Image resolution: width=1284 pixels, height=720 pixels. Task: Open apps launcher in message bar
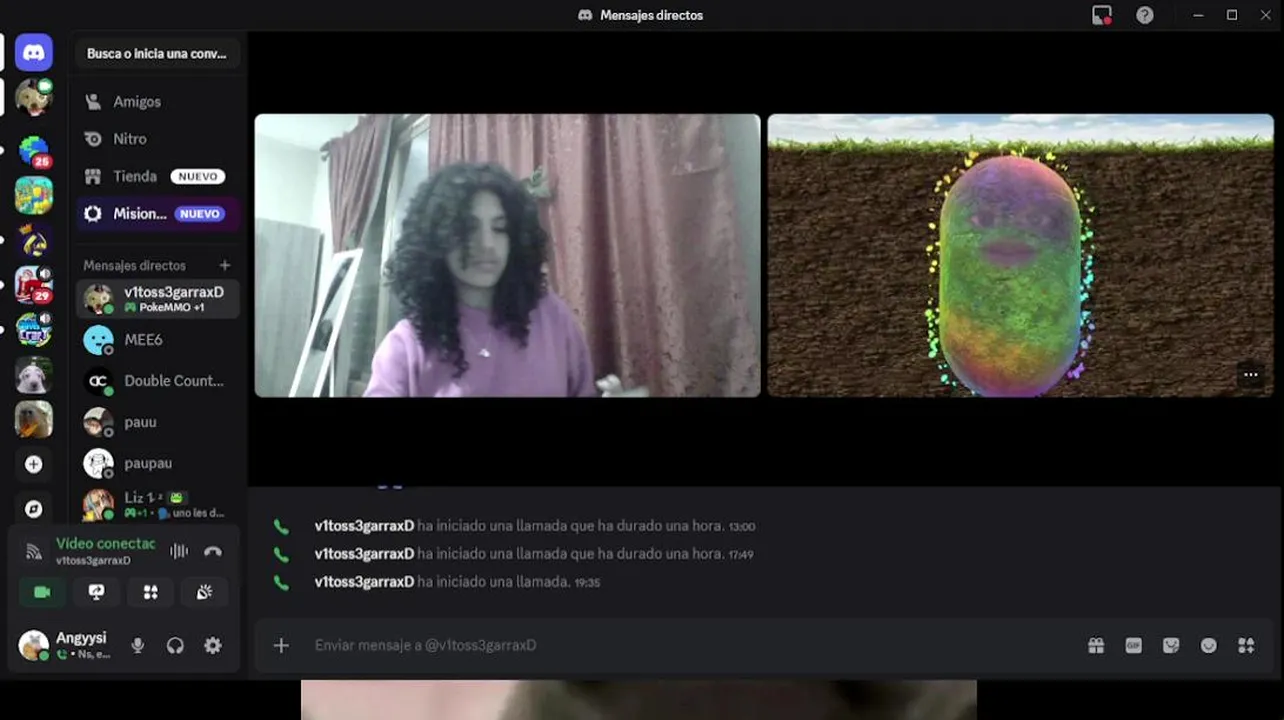pos(1246,646)
